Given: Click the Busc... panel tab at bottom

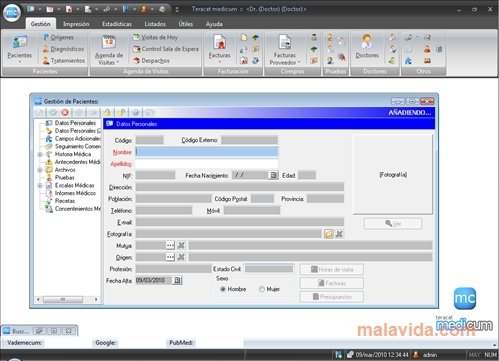Looking at the screenshot, I should point(20,331).
